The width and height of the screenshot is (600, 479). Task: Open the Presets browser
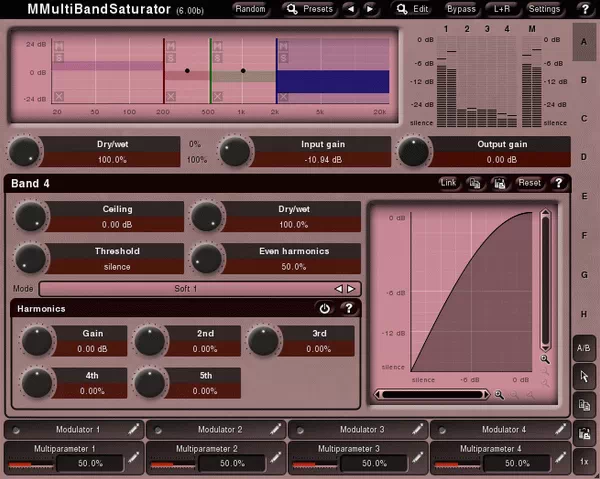pyautogui.click(x=310, y=9)
